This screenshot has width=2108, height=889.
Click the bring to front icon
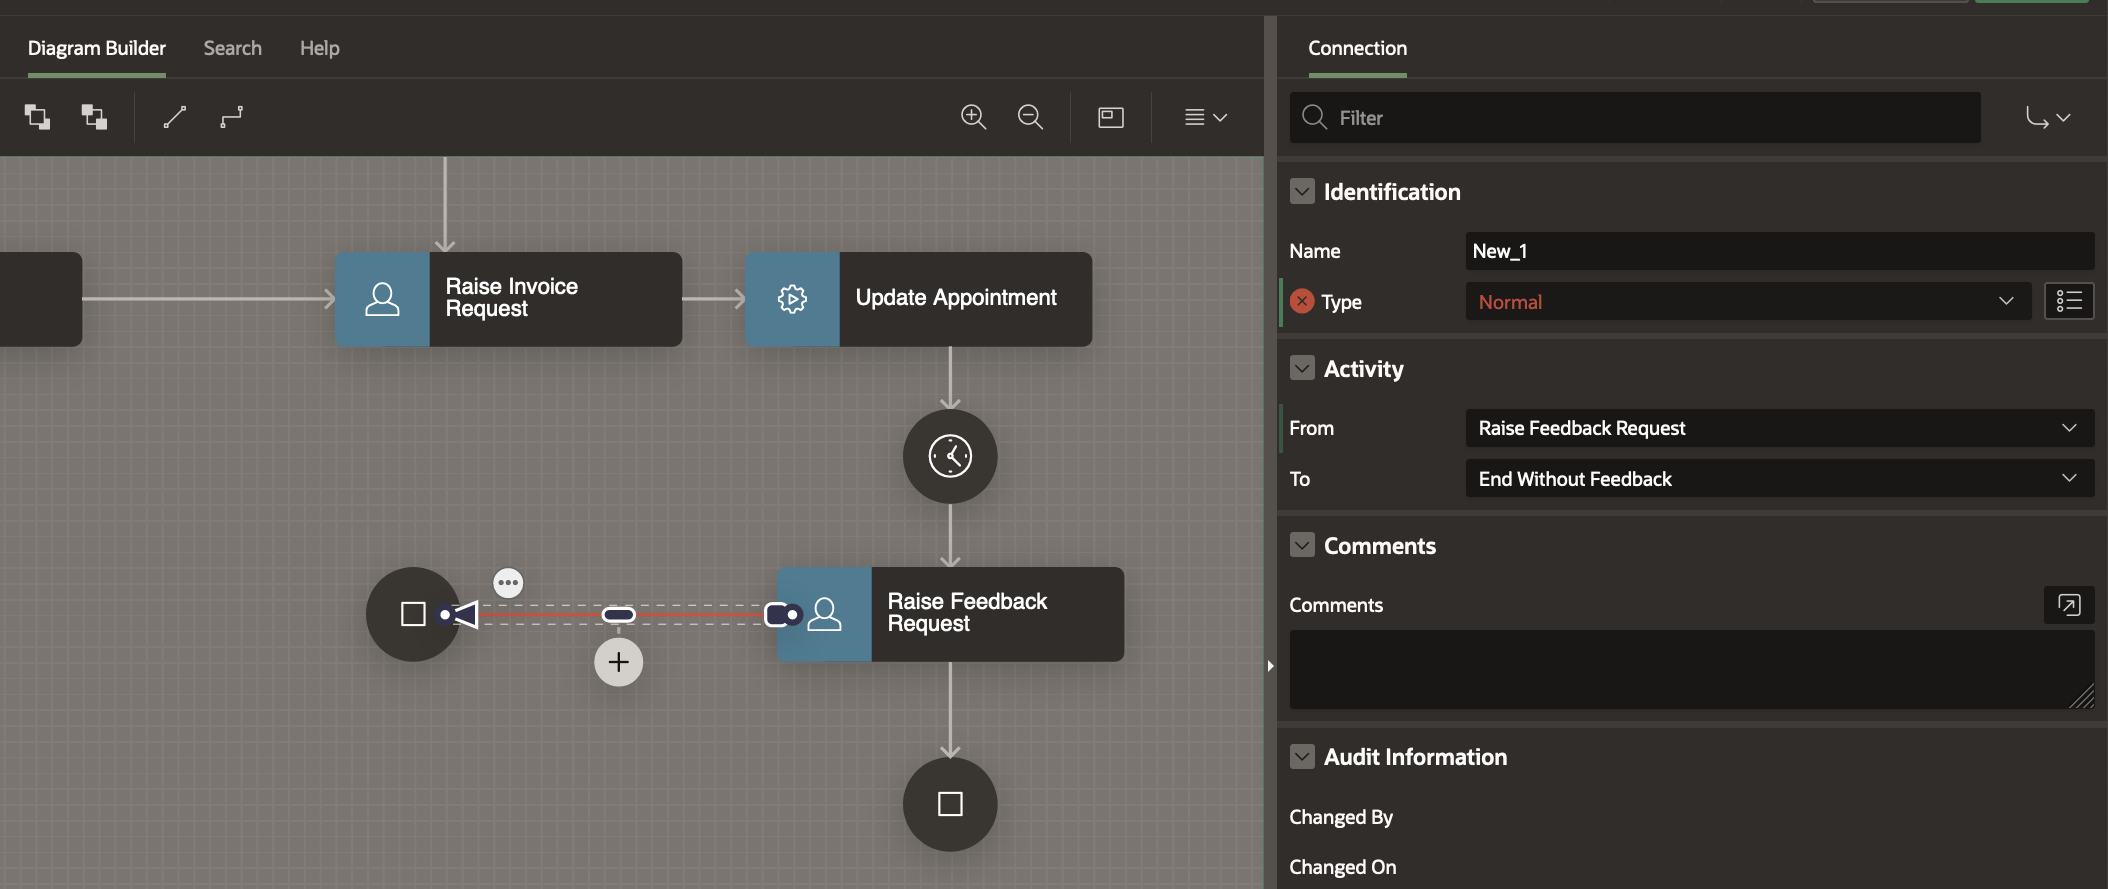(x=38, y=117)
